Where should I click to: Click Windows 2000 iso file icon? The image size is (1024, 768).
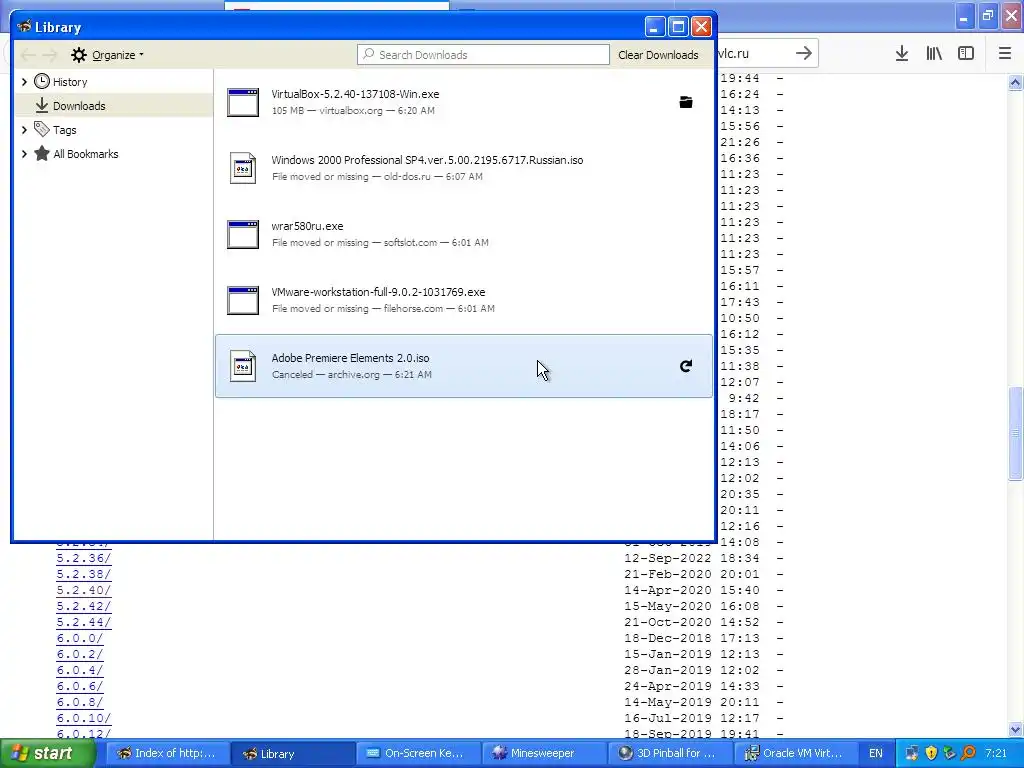(x=243, y=168)
